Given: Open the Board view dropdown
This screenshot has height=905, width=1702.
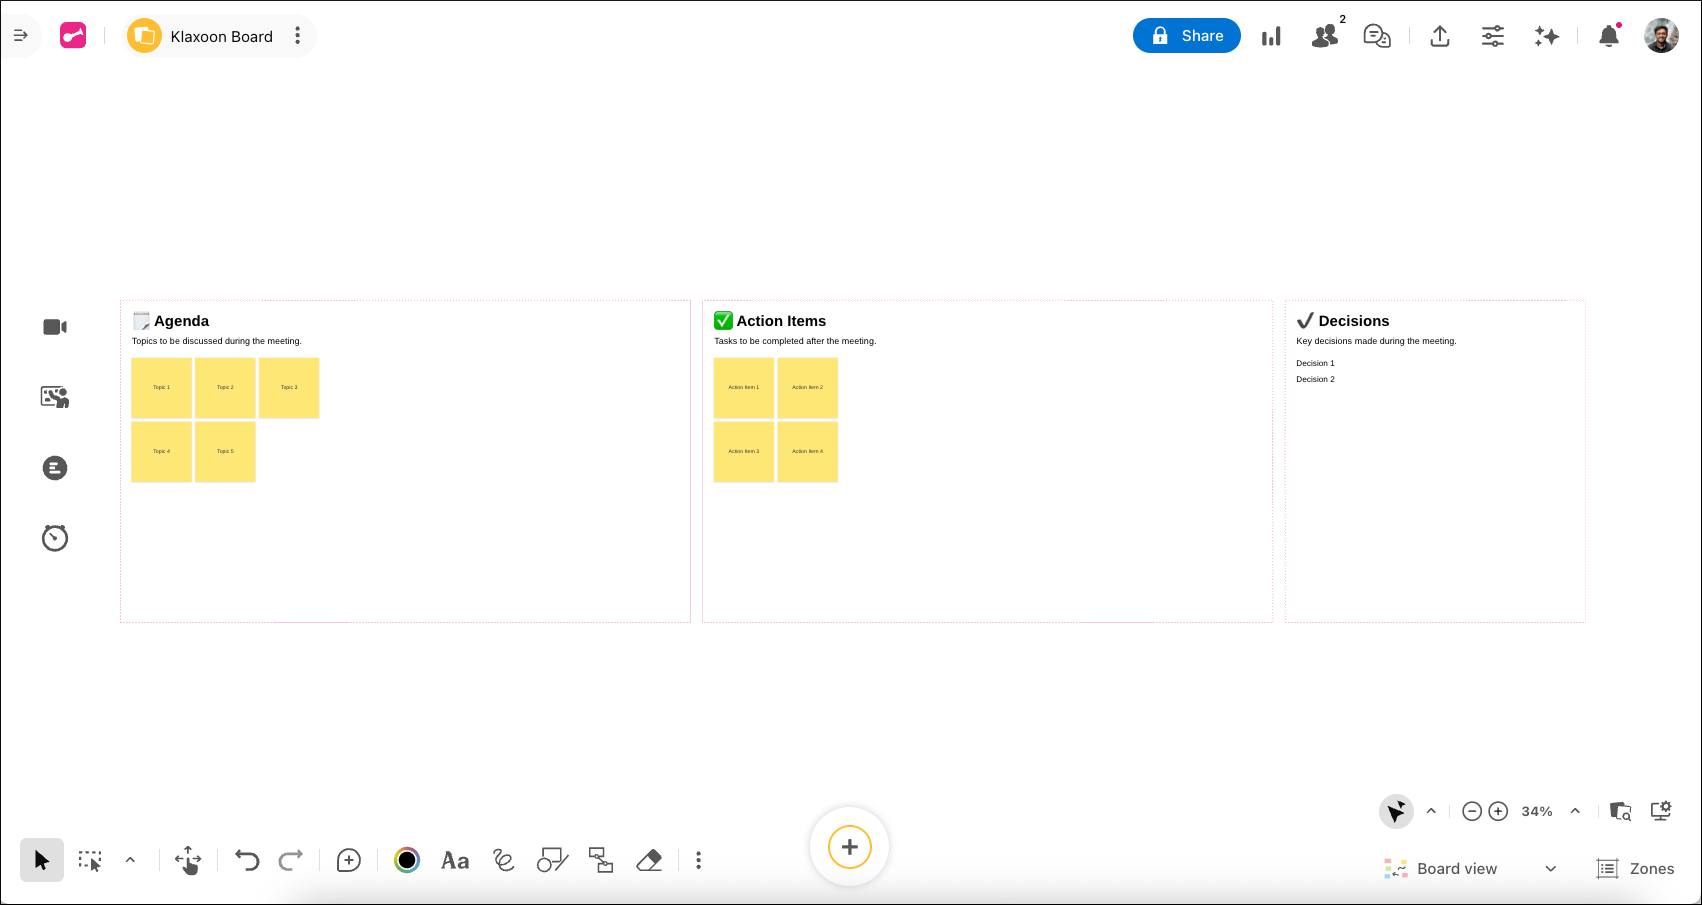Looking at the screenshot, I should 1470,868.
